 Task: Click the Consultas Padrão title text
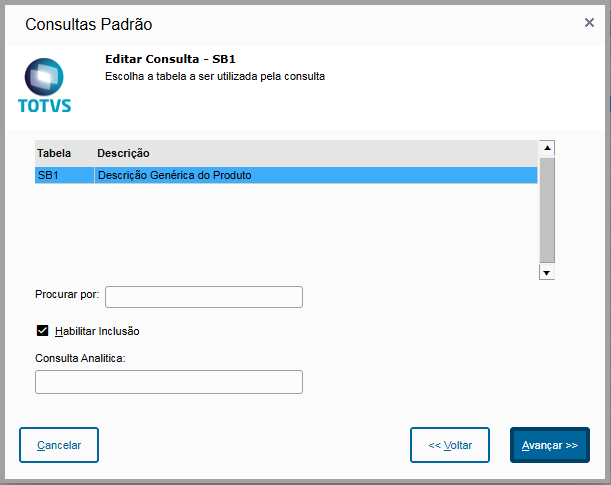click(x=88, y=24)
